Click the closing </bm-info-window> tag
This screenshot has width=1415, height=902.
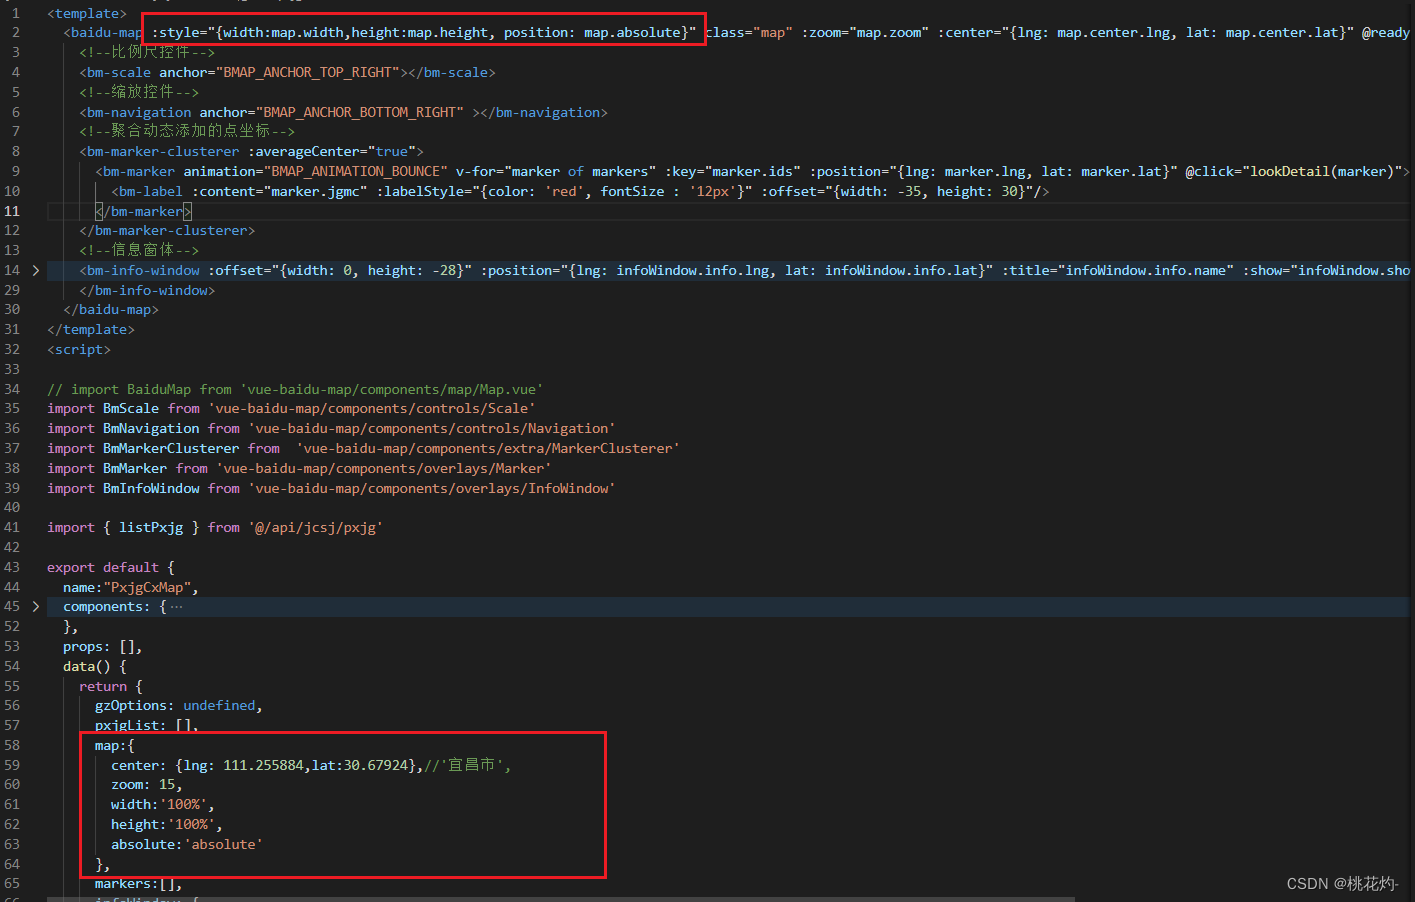coord(147,291)
